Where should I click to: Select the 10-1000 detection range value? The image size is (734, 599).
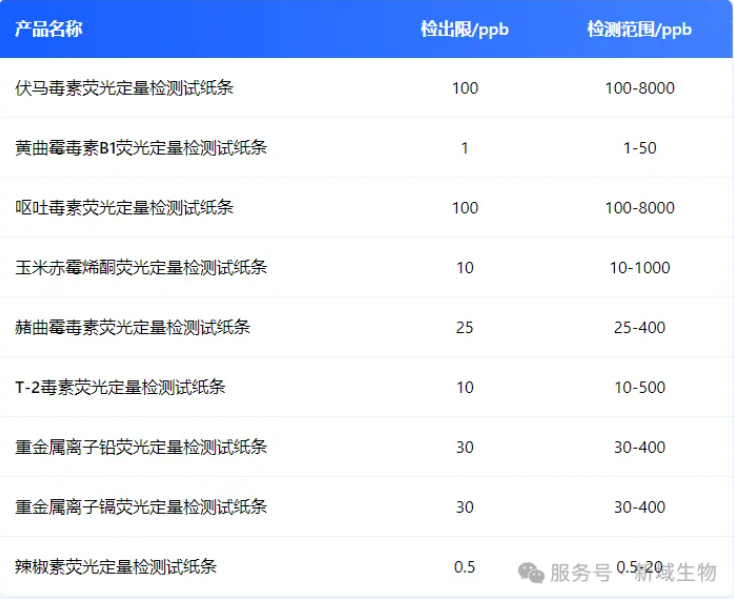click(639, 268)
